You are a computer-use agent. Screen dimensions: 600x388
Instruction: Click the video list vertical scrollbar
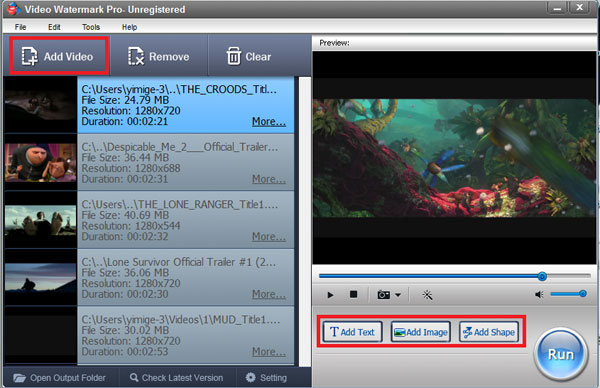coord(305,222)
